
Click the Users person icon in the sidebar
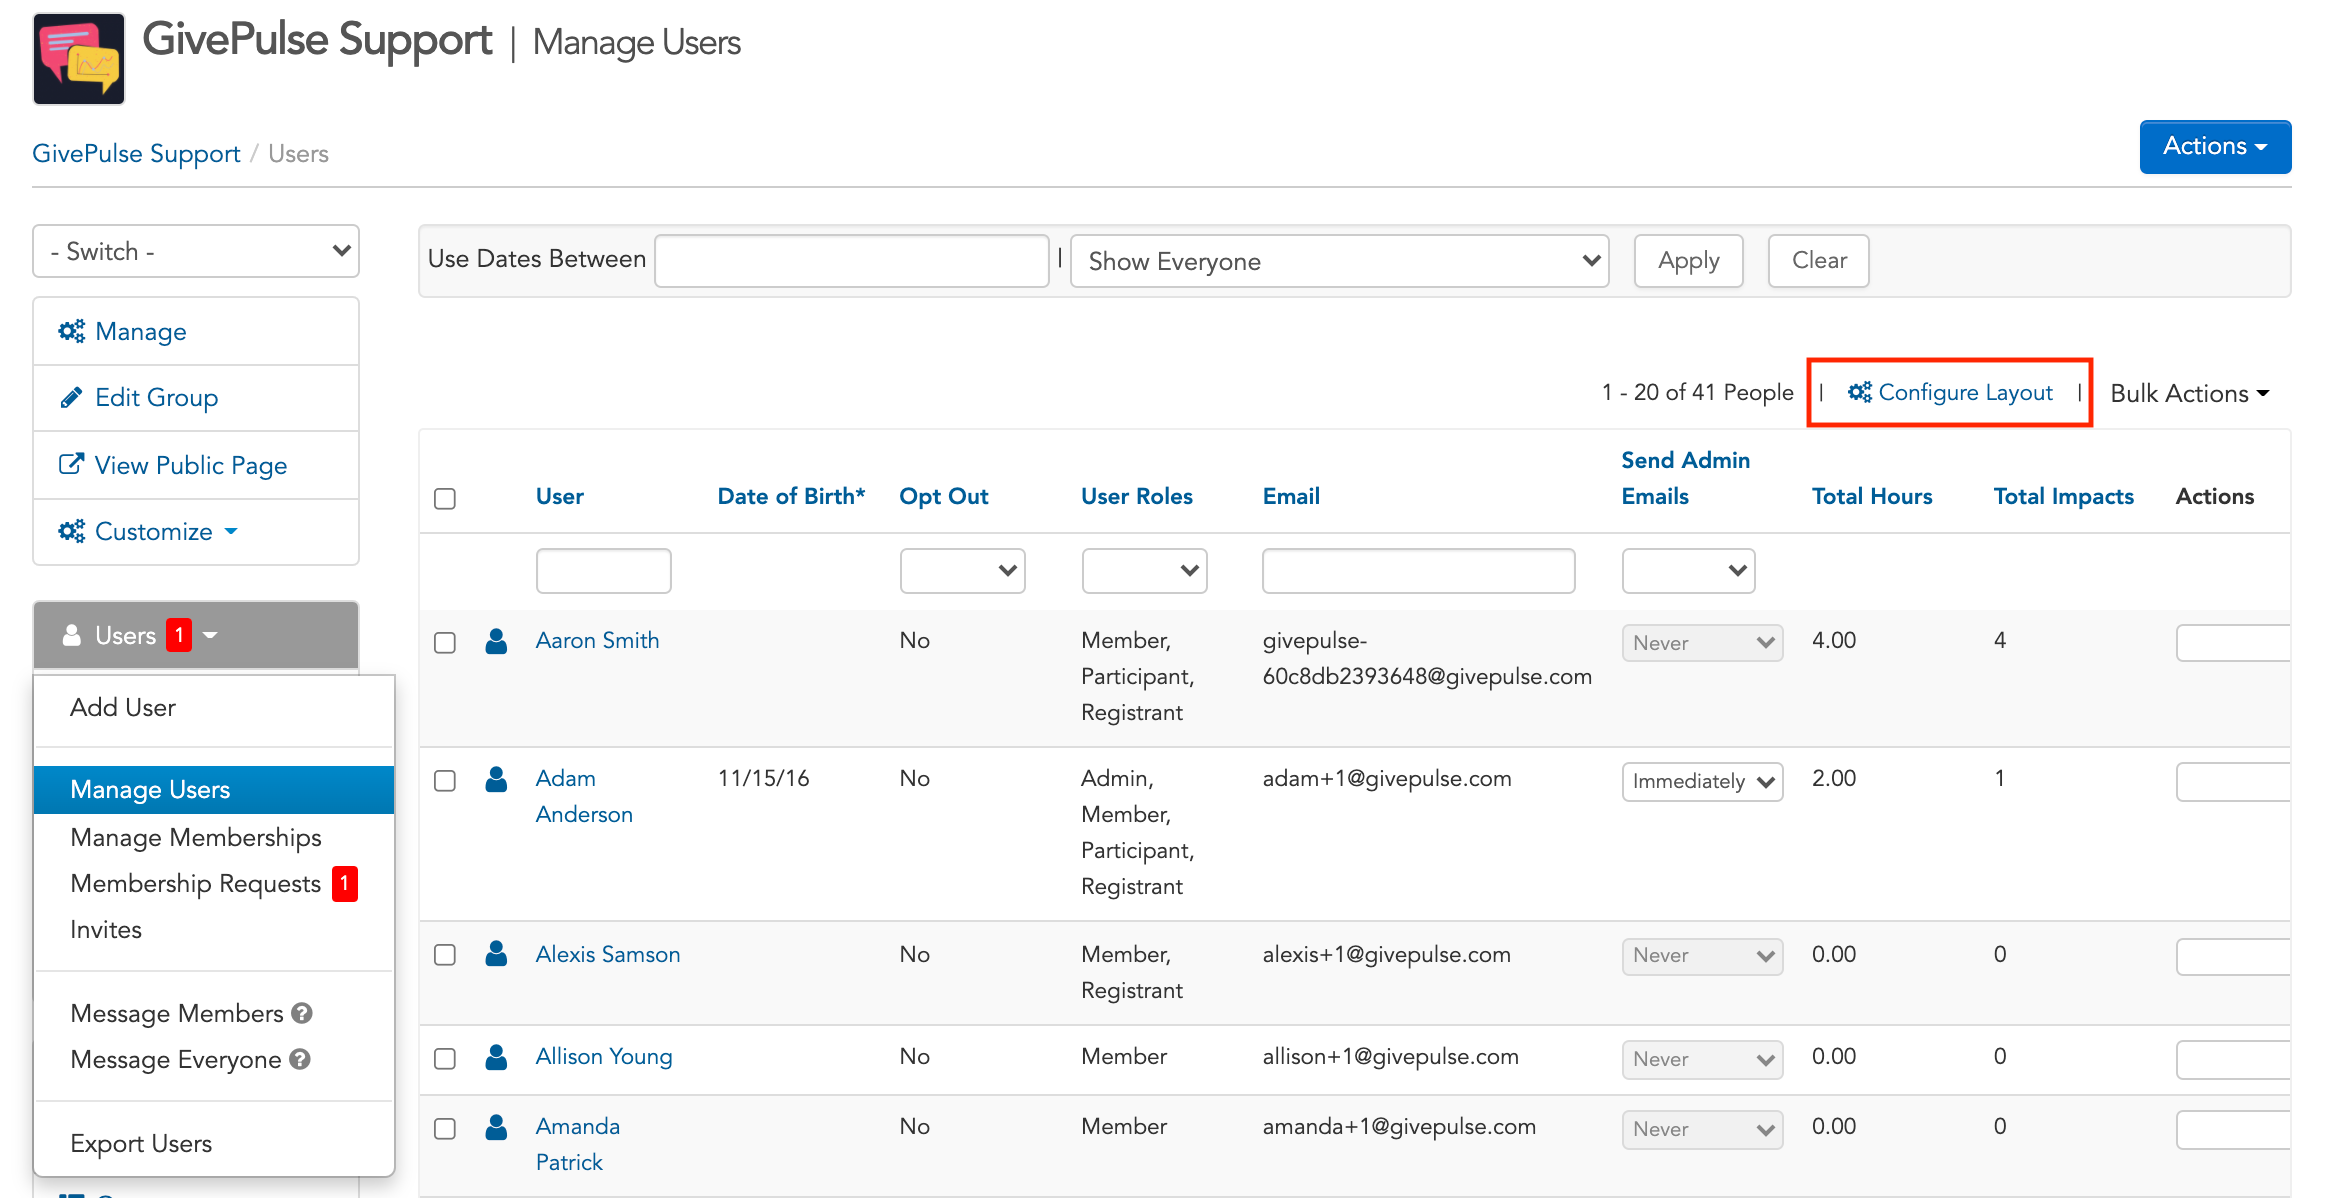coord(72,635)
